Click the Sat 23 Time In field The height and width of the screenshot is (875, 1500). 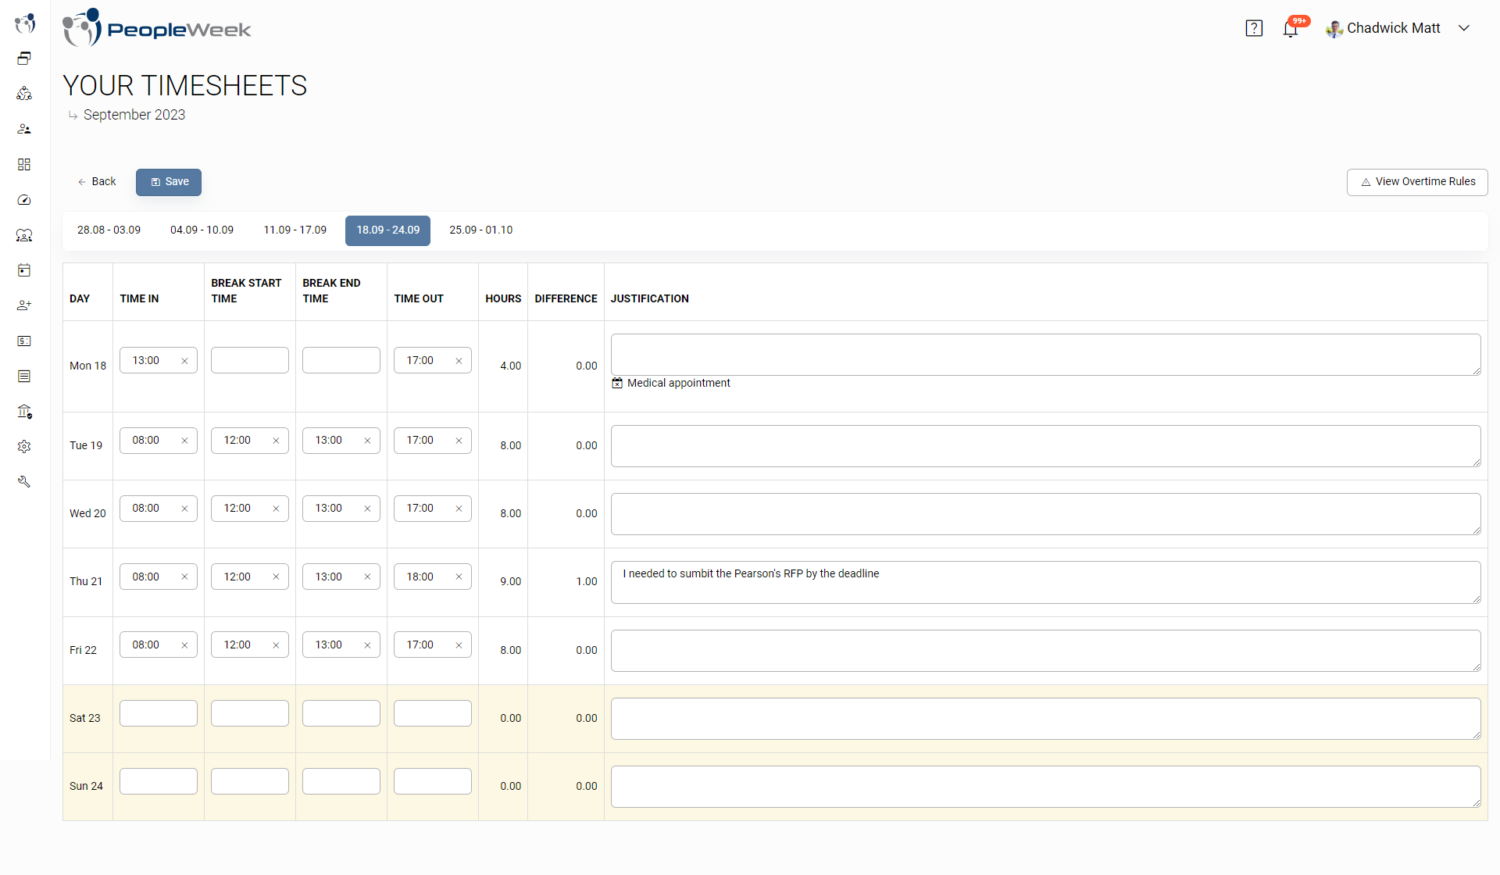pos(157,712)
